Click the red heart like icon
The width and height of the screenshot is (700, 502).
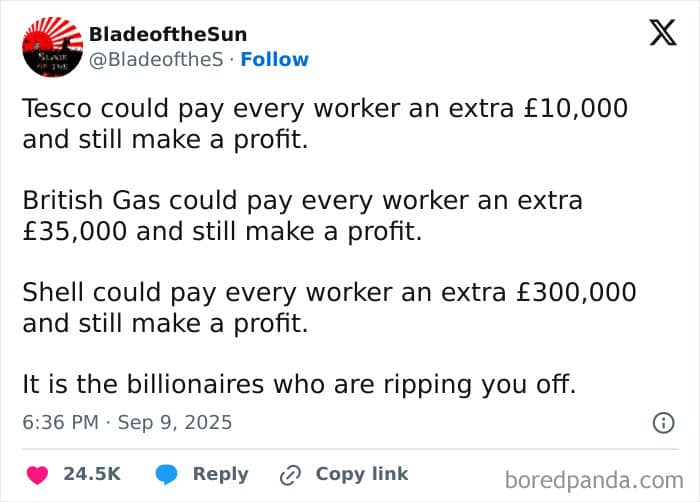pyautogui.click(x=37, y=474)
